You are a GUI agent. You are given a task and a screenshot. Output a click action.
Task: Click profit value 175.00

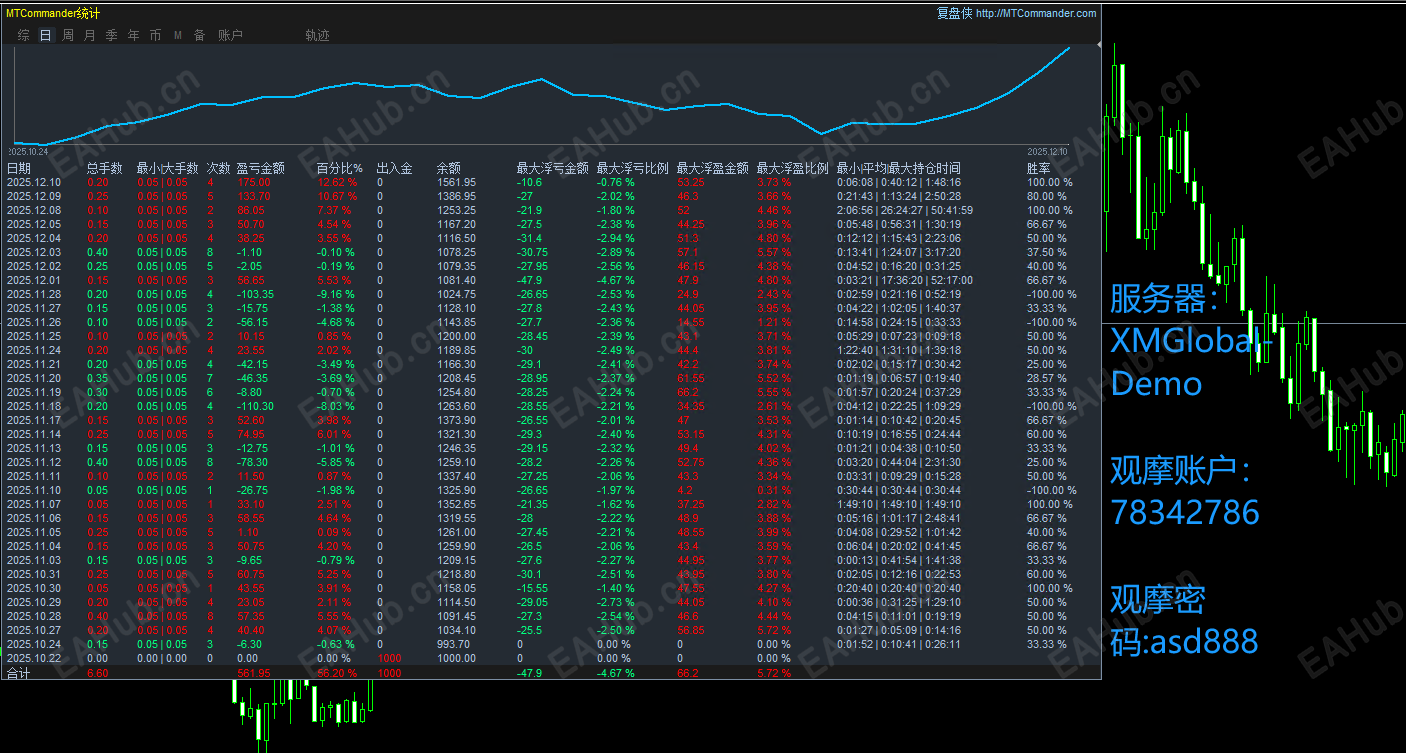point(254,182)
